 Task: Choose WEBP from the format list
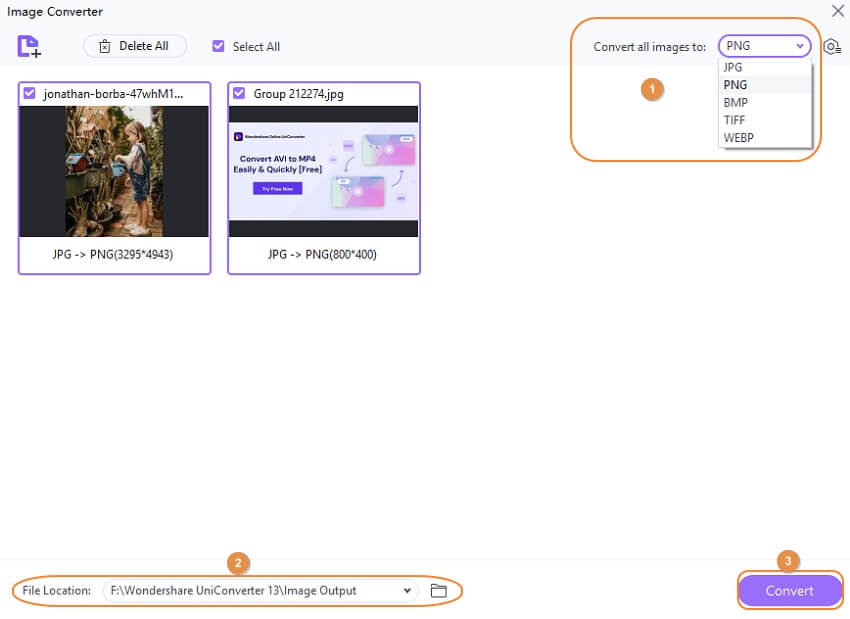pyautogui.click(x=764, y=138)
